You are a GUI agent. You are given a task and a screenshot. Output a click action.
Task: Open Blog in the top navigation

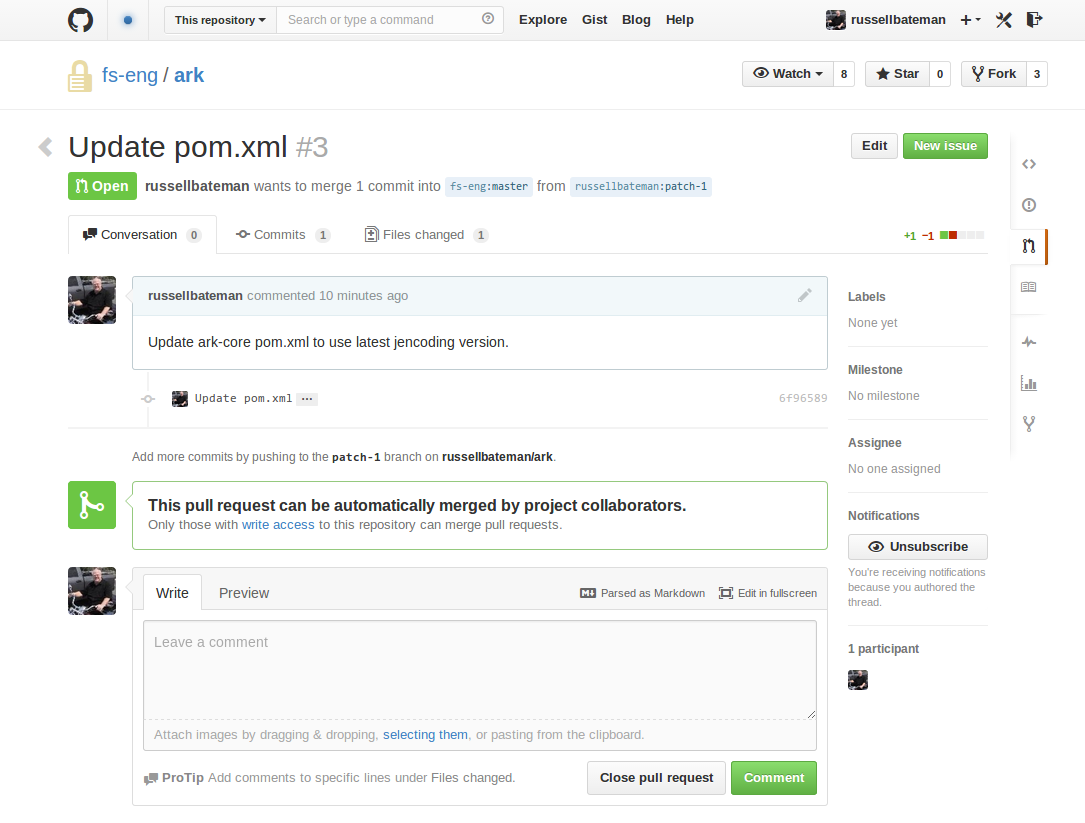pos(636,20)
